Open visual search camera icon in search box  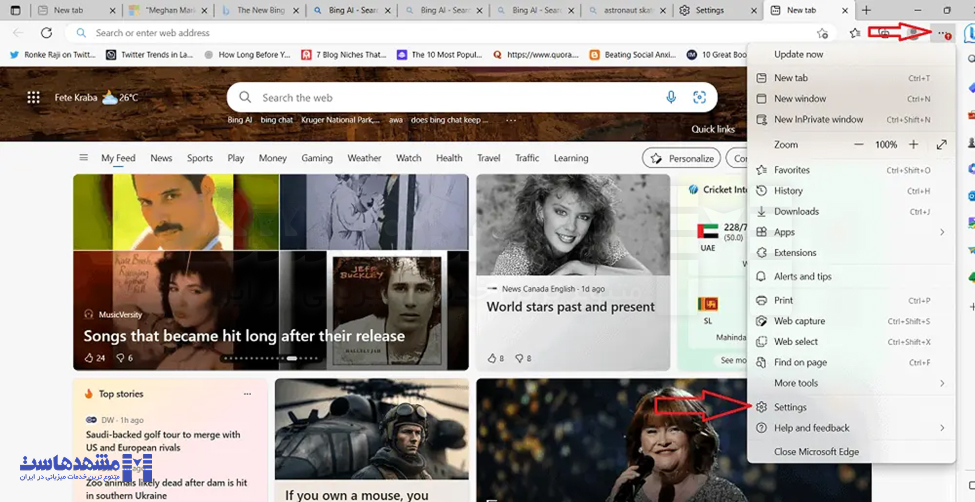[x=699, y=97]
